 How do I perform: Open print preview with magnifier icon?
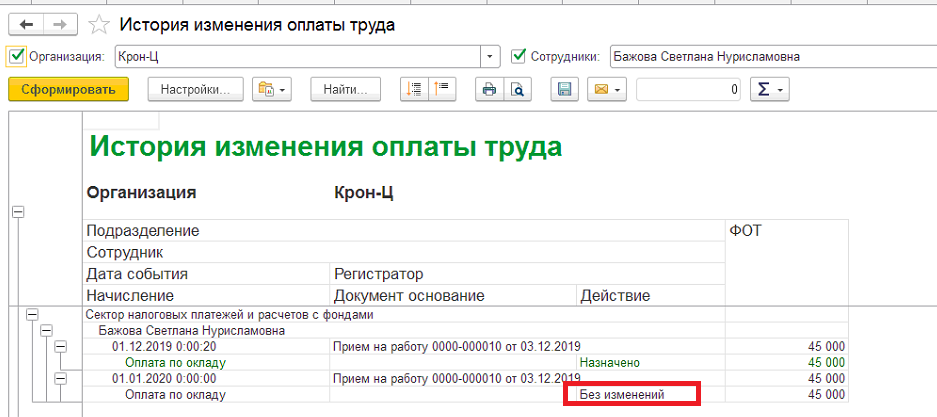517,89
